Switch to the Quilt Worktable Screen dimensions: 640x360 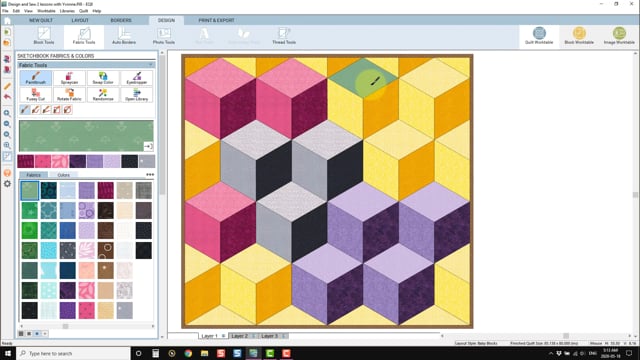(539, 36)
